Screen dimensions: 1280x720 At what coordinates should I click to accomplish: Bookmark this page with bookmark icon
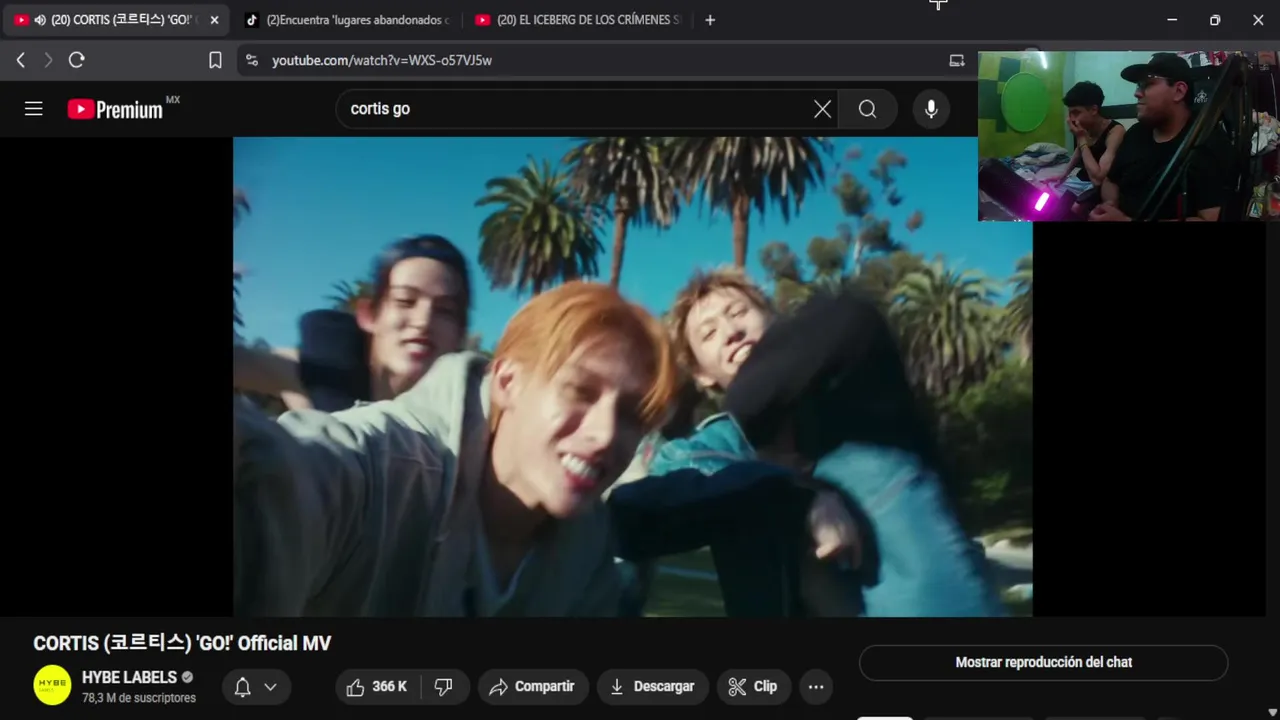[215, 60]
